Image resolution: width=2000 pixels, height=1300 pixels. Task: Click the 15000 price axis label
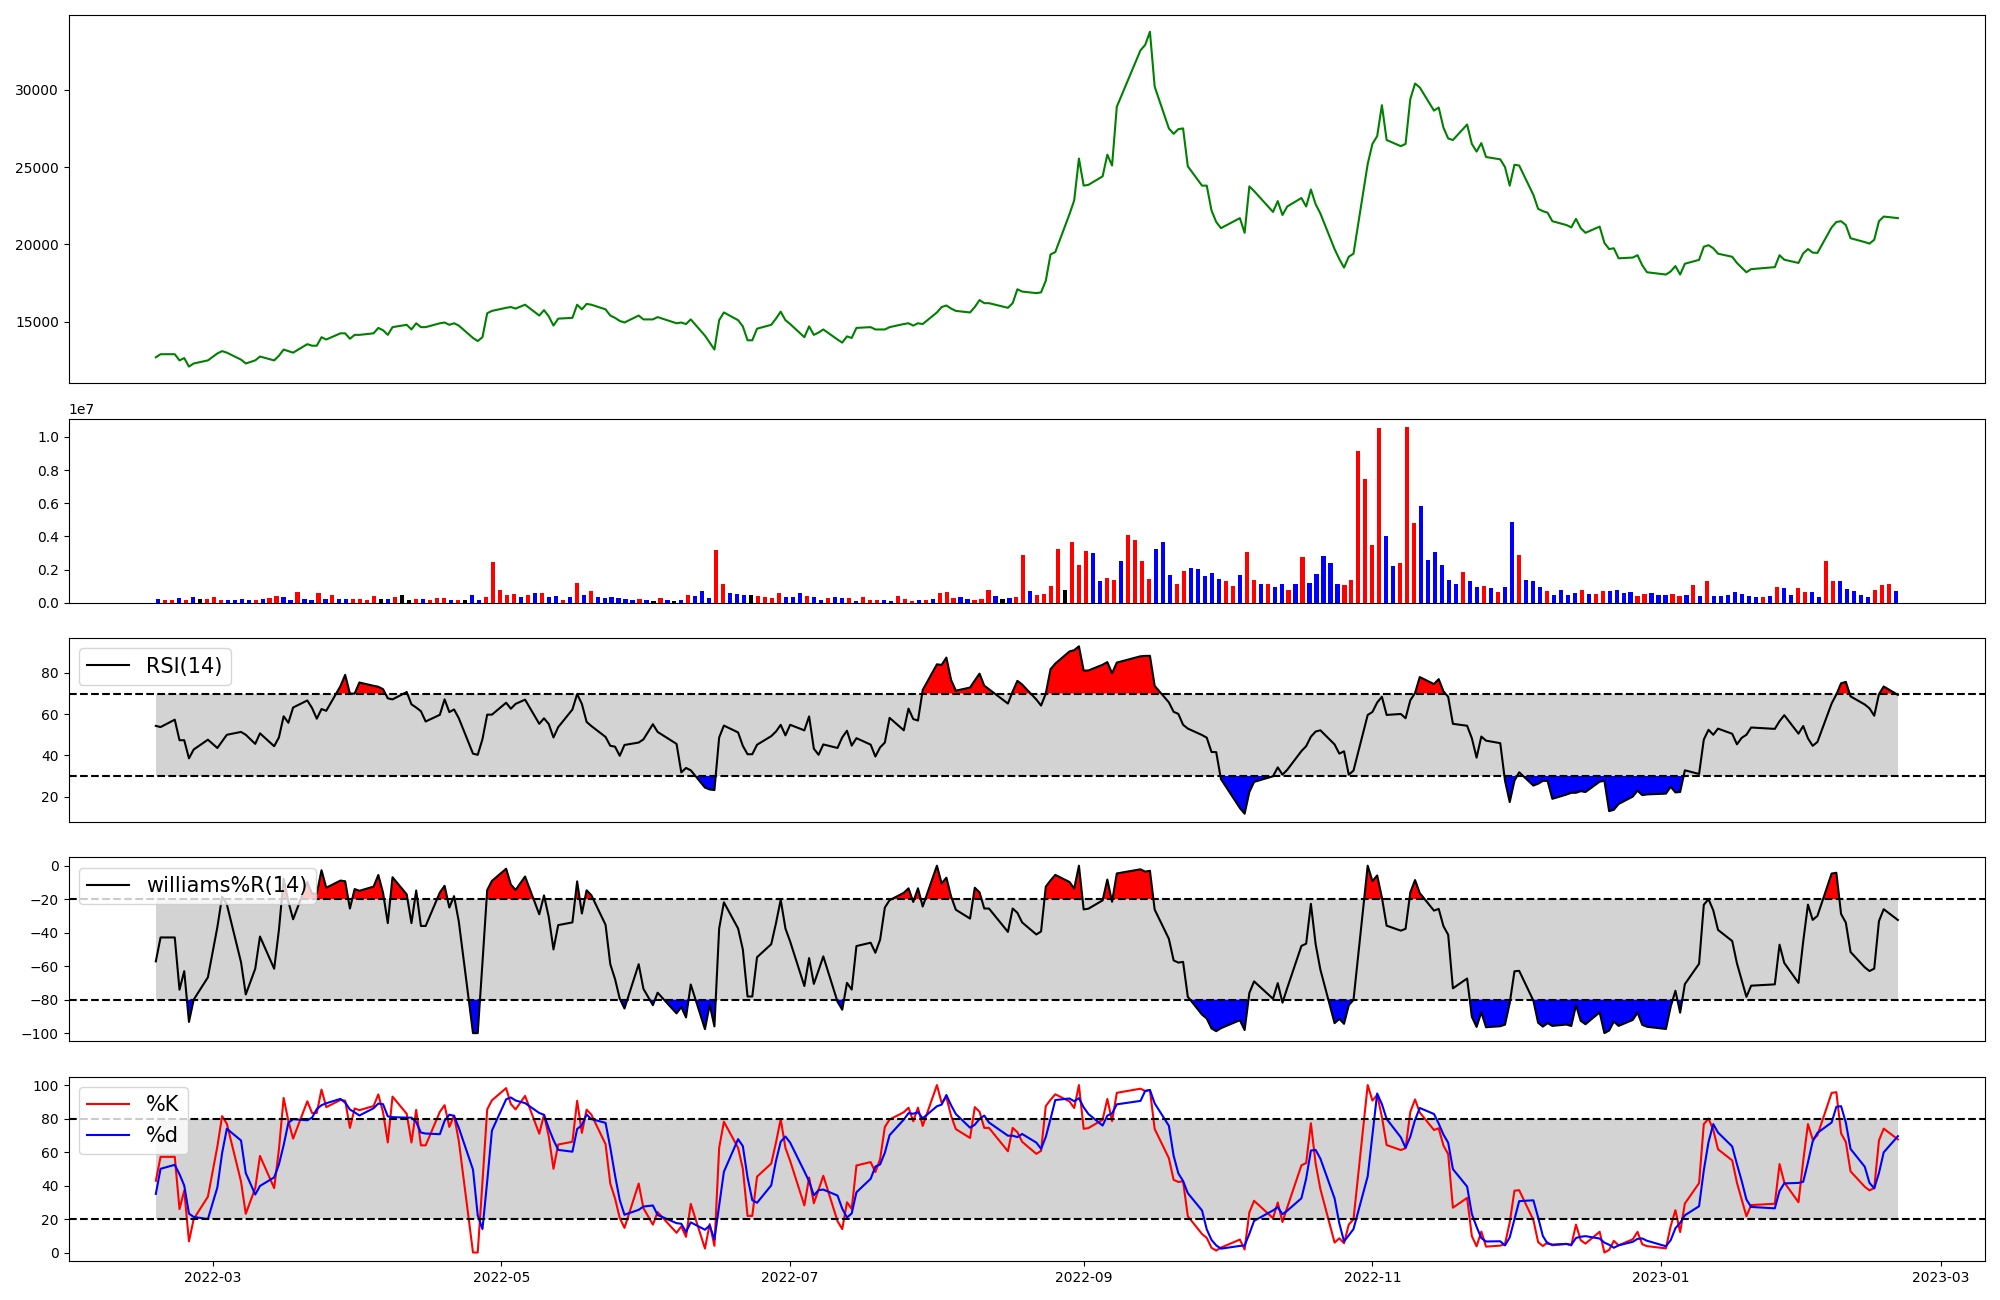coord(36,322)
